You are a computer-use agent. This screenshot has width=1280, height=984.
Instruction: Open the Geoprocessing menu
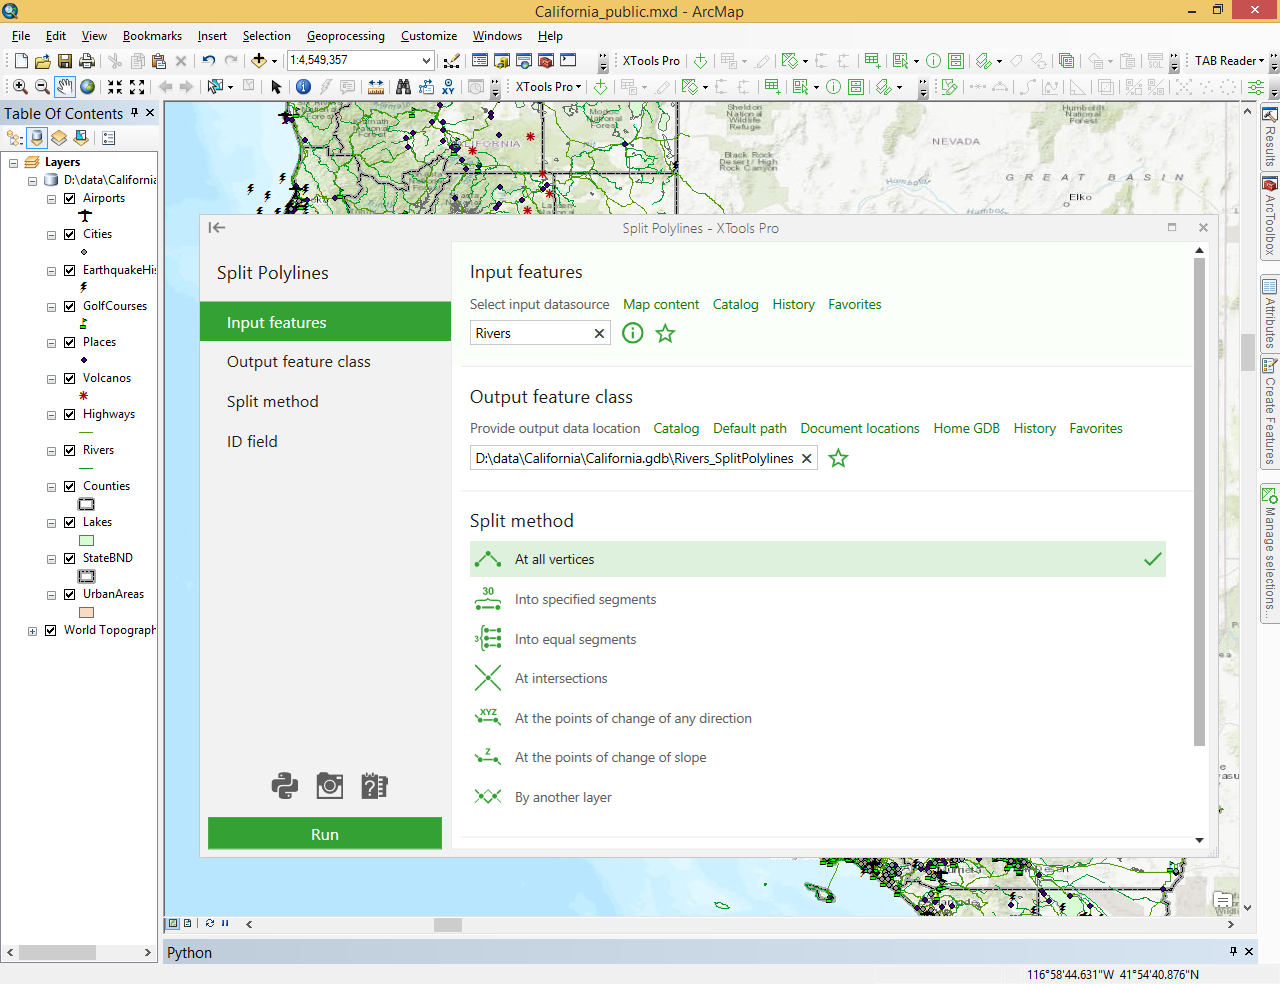[x=345, y=36]
